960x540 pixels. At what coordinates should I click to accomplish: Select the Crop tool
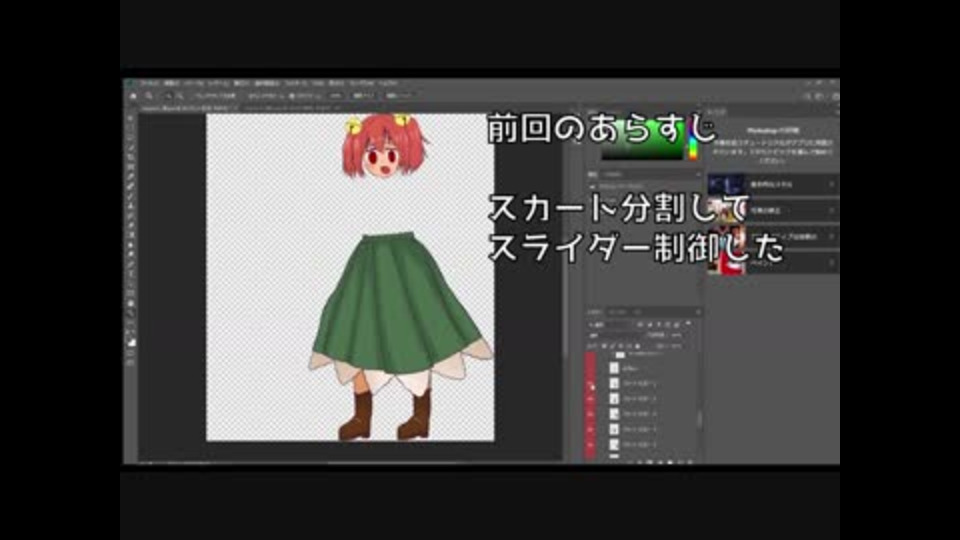pyautogui.click(x=131, y=157)
